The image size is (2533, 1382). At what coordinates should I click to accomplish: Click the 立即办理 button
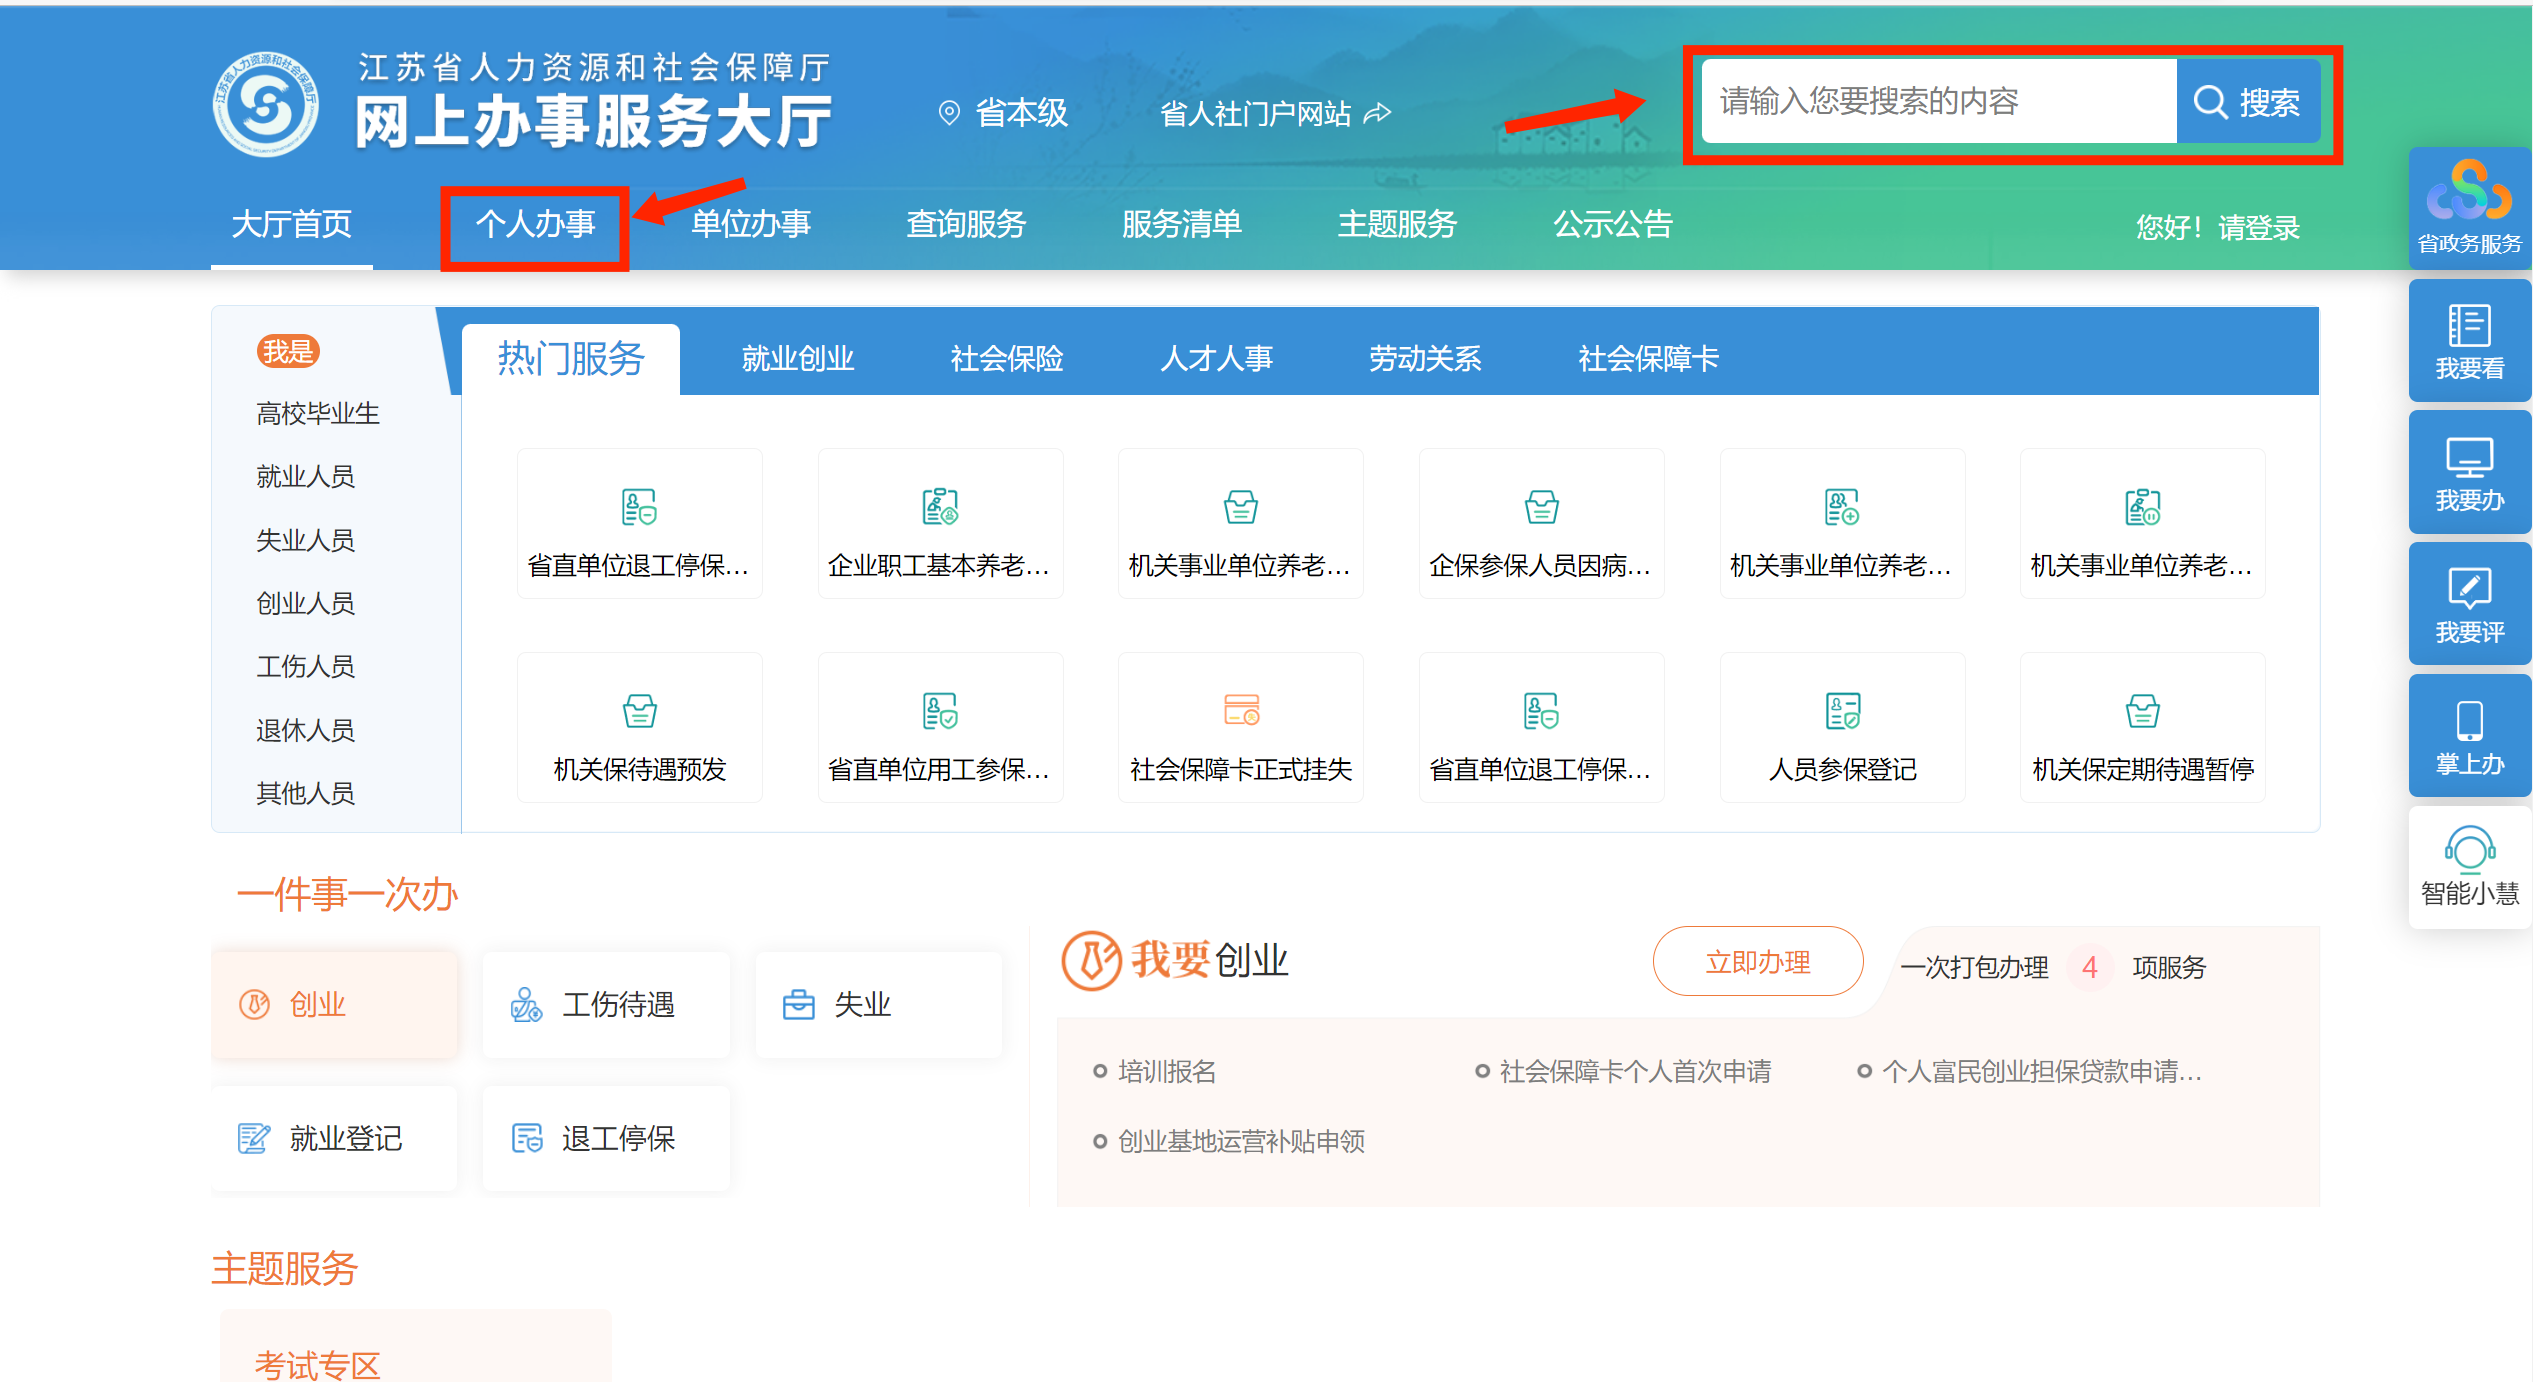(1757, 962)
